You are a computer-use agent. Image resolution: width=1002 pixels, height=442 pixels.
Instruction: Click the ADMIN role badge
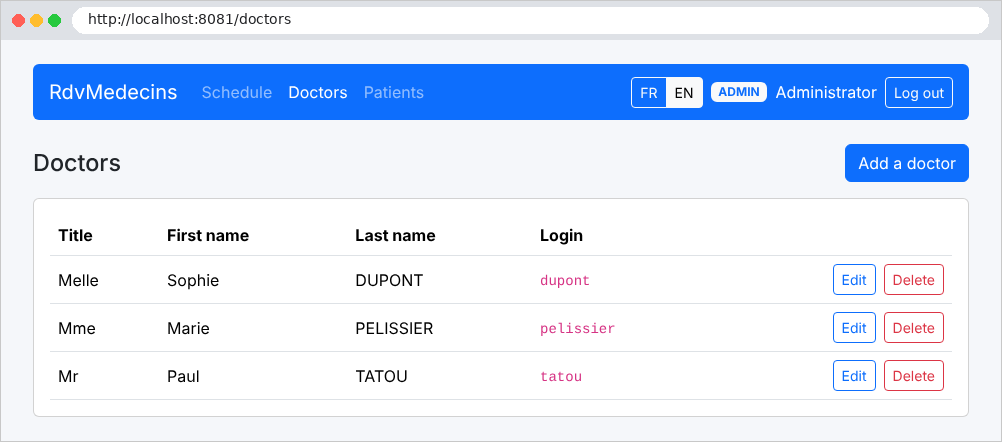pos(739,92)
